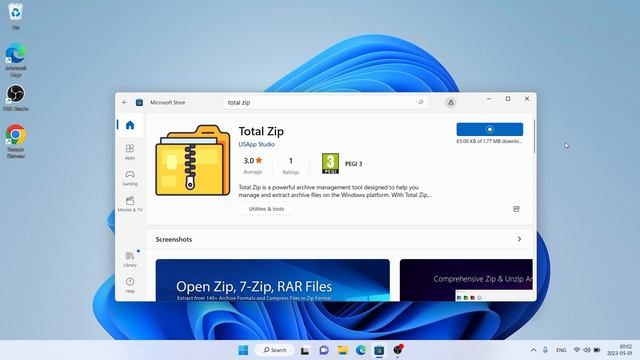Screen dimensions: 640x360
Task: Select the Recycle Bin desktop icon
Action: [16, 16]
